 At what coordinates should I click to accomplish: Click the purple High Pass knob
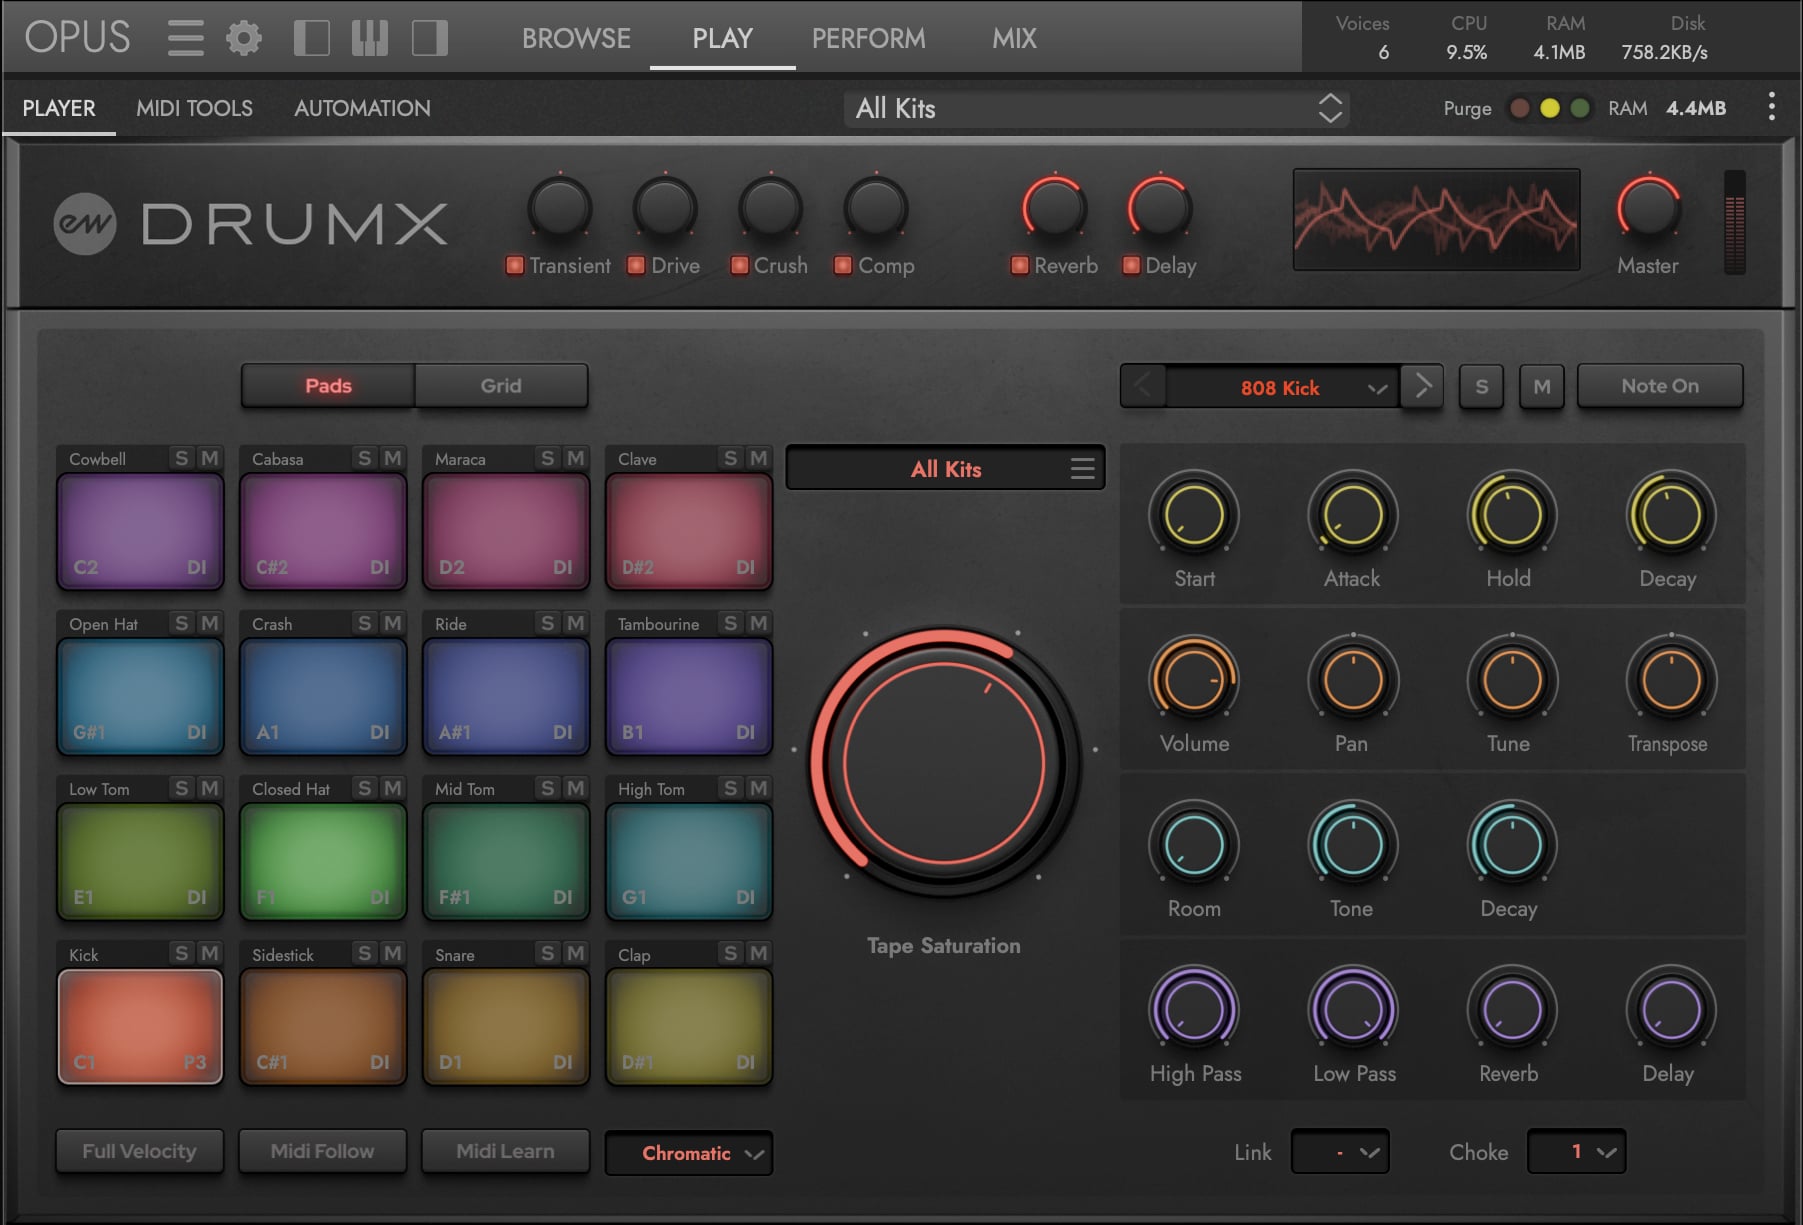click(x=1194, y=1010)
